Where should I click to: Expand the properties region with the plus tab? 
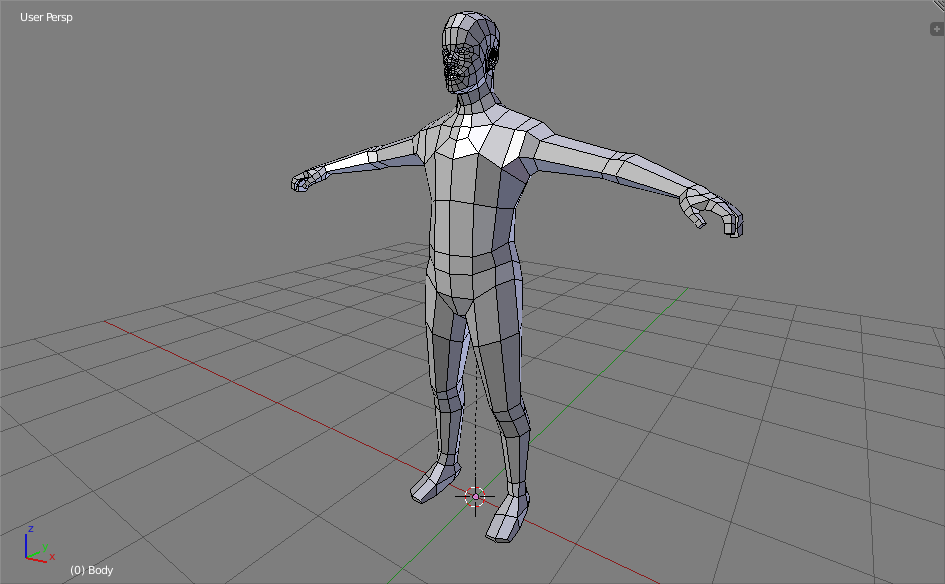coord(937,29)
